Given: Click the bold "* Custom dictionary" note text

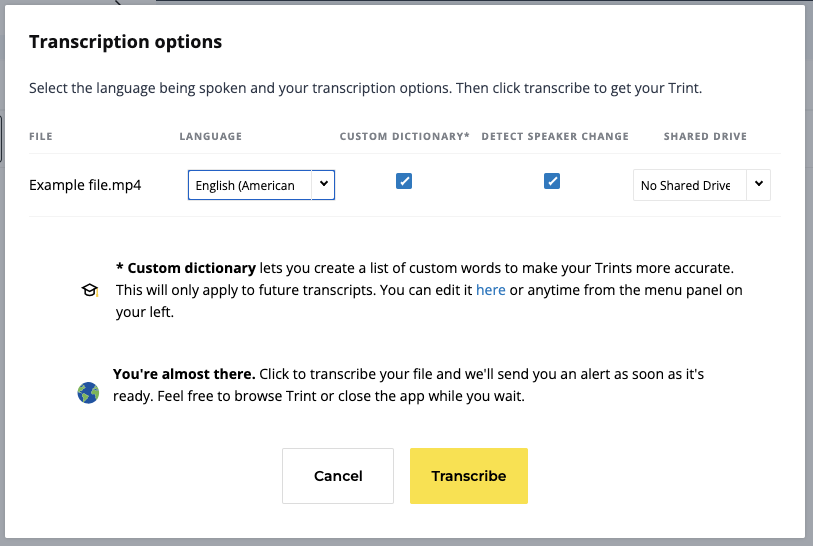Looking at the screenshot, I should tap(186, 268).
